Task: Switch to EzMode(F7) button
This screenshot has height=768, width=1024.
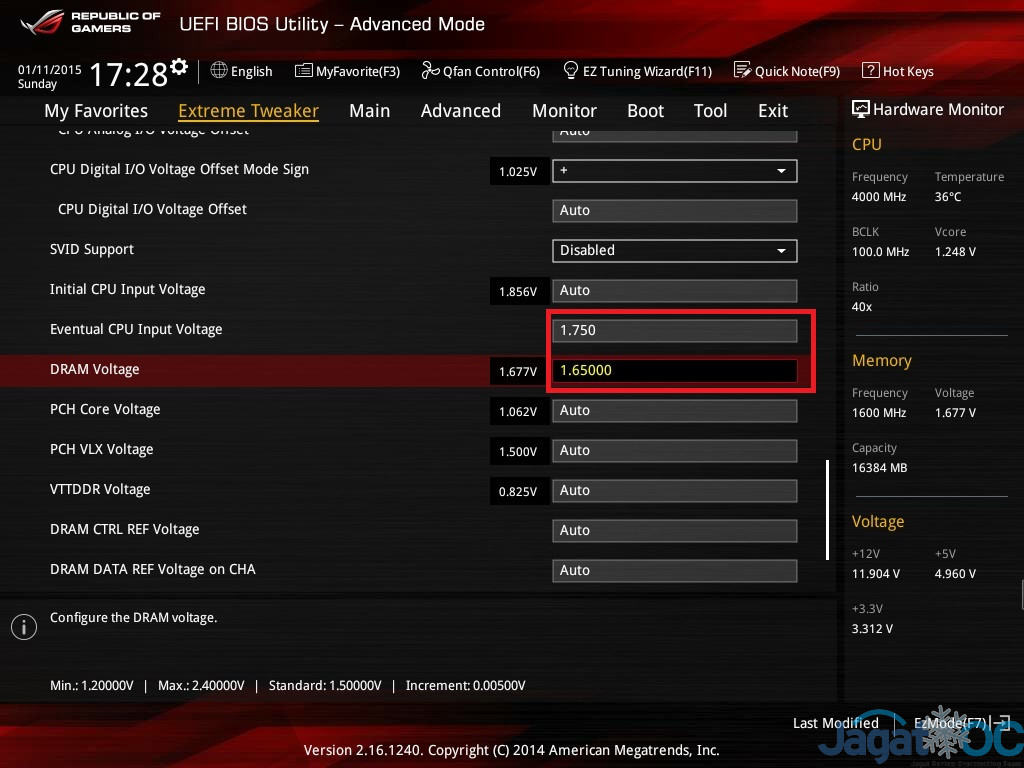Action: click(950, 723)
